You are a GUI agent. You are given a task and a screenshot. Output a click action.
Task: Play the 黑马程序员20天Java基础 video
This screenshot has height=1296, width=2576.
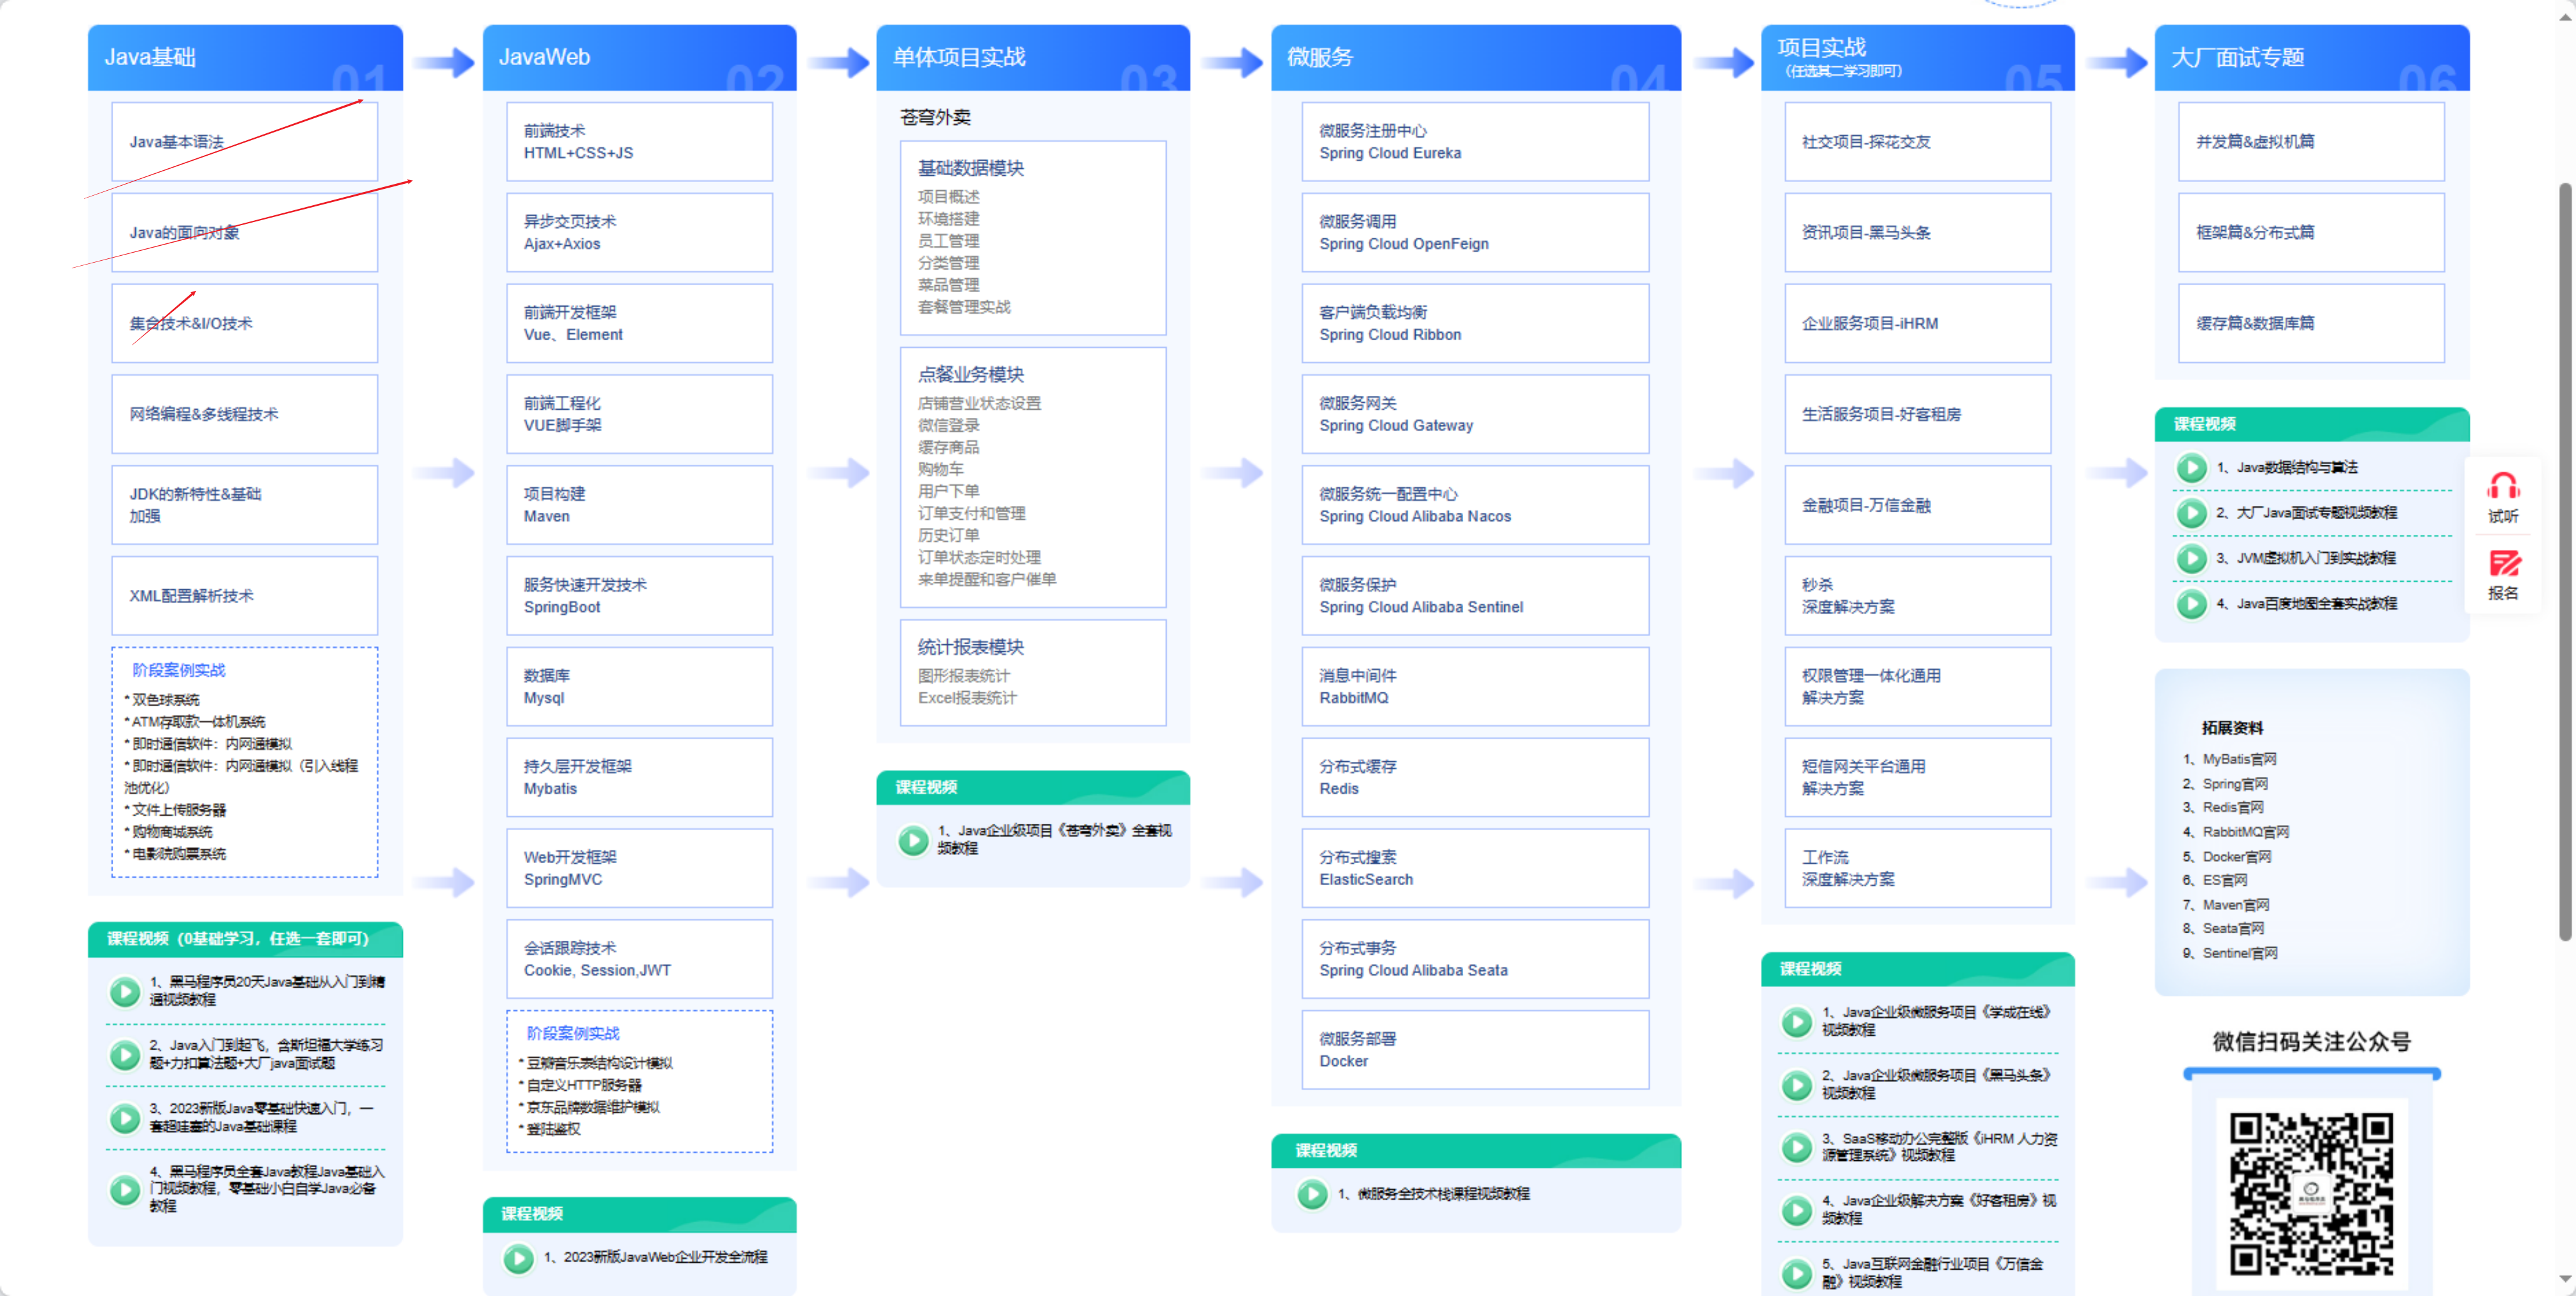coord(125,991)
